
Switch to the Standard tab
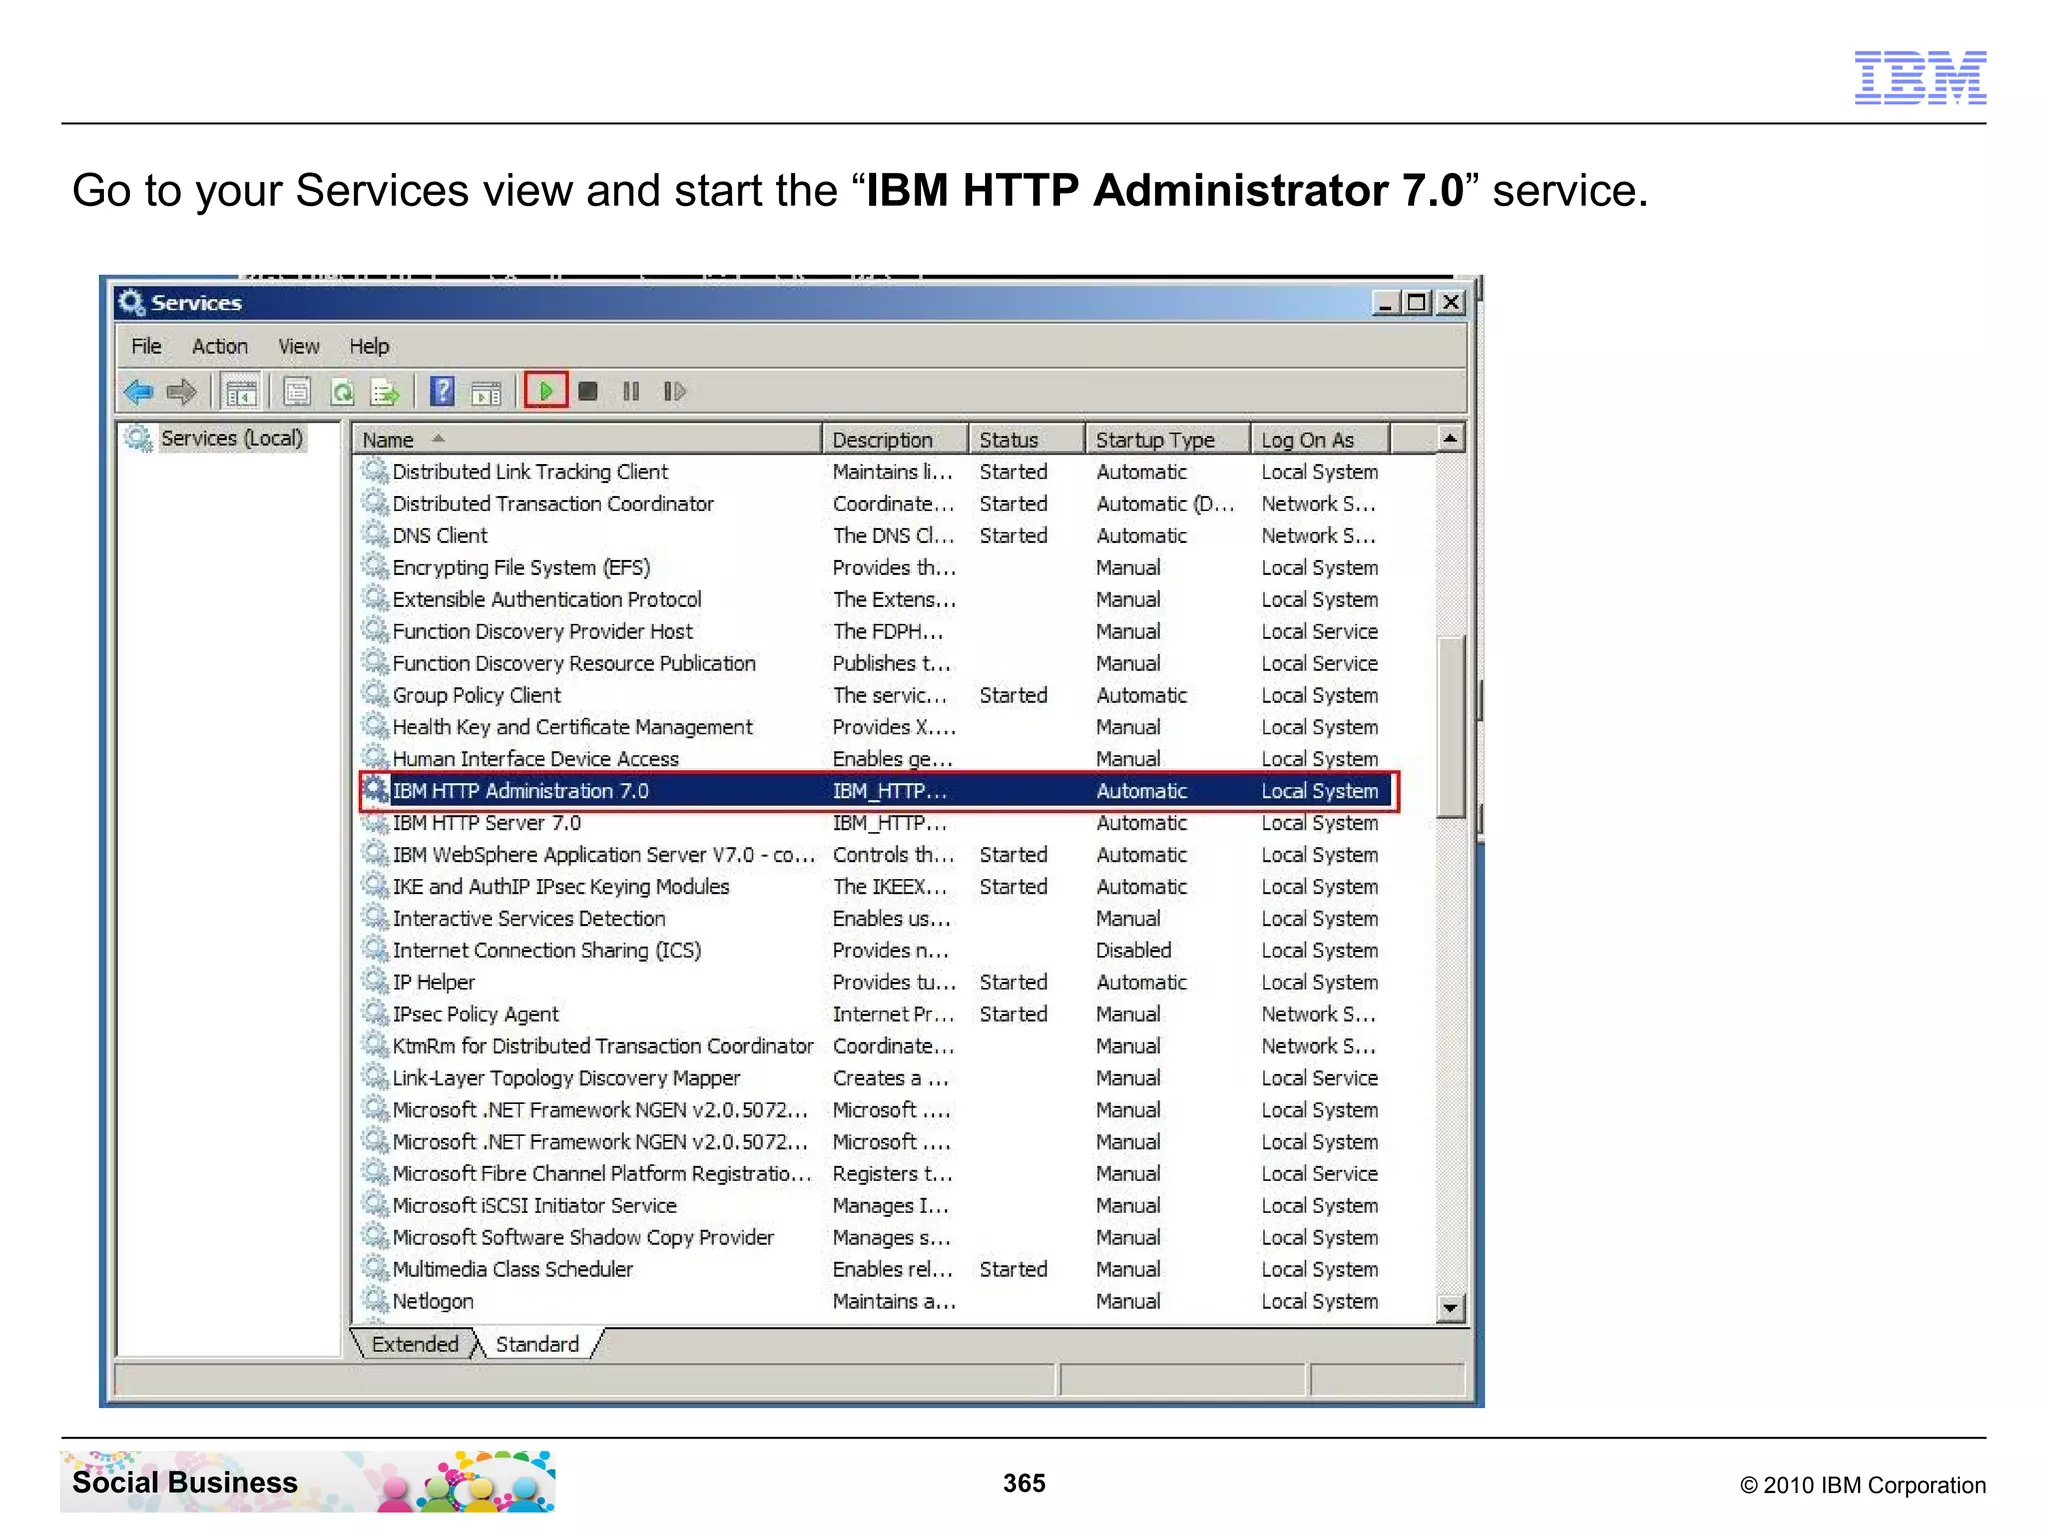(x=537, y=1344)
